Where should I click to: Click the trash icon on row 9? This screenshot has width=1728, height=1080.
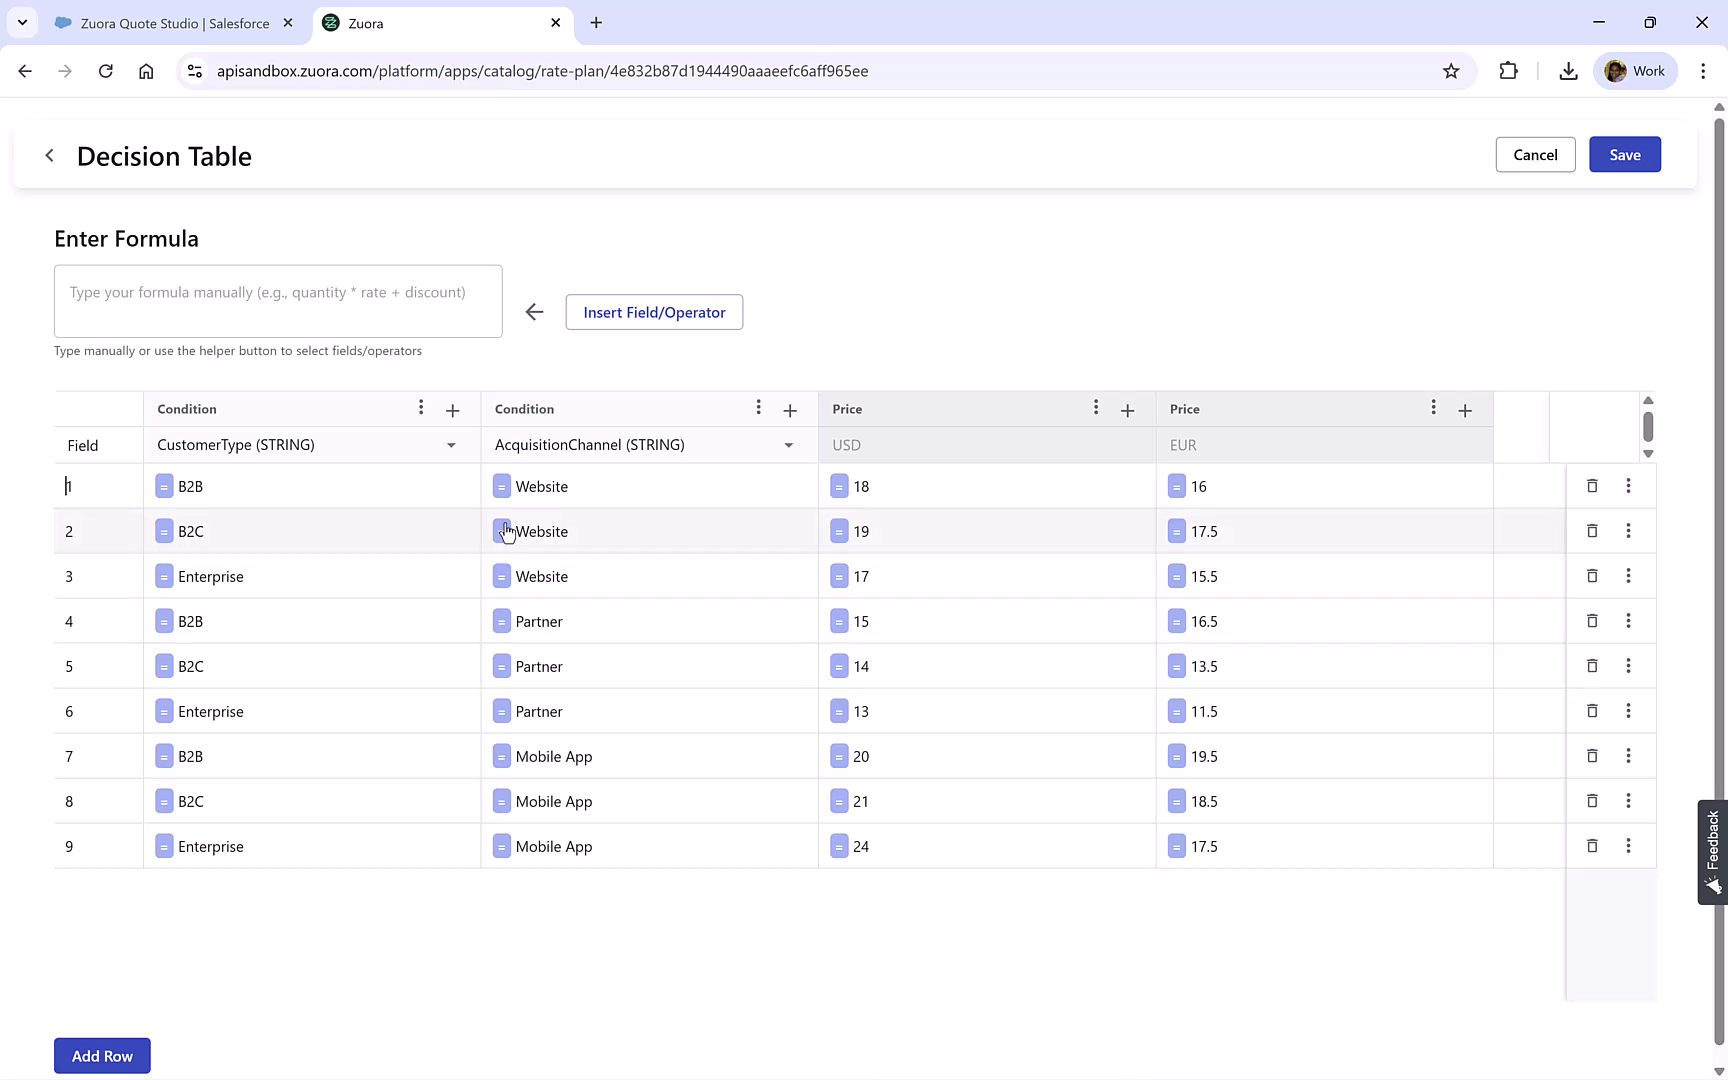(1593, 846)
